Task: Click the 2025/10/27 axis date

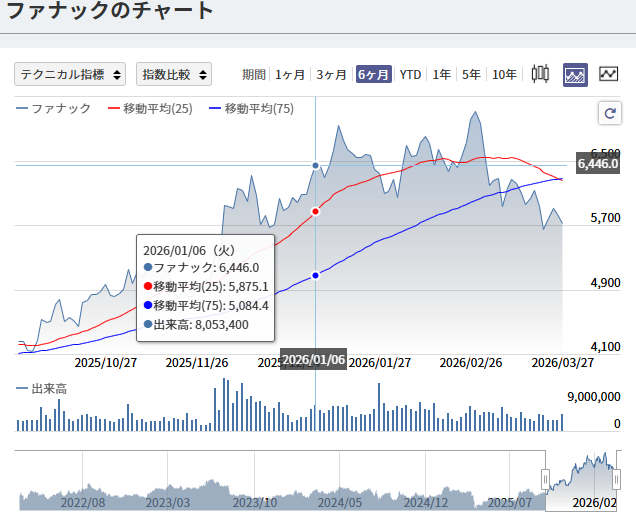Action: [x=106, y=362]
